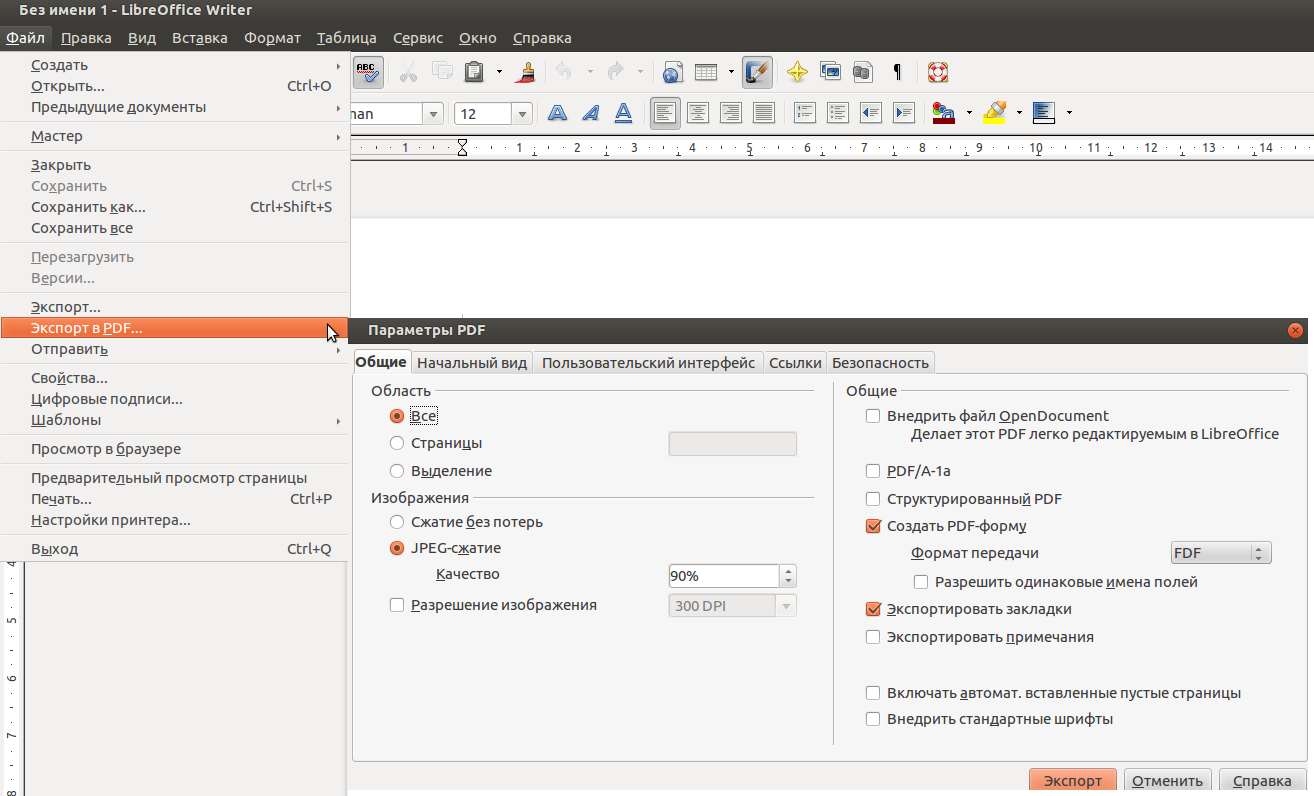Click the Insert Table icon
Screen dimensions: 1314x796
[x=706, y=71]
